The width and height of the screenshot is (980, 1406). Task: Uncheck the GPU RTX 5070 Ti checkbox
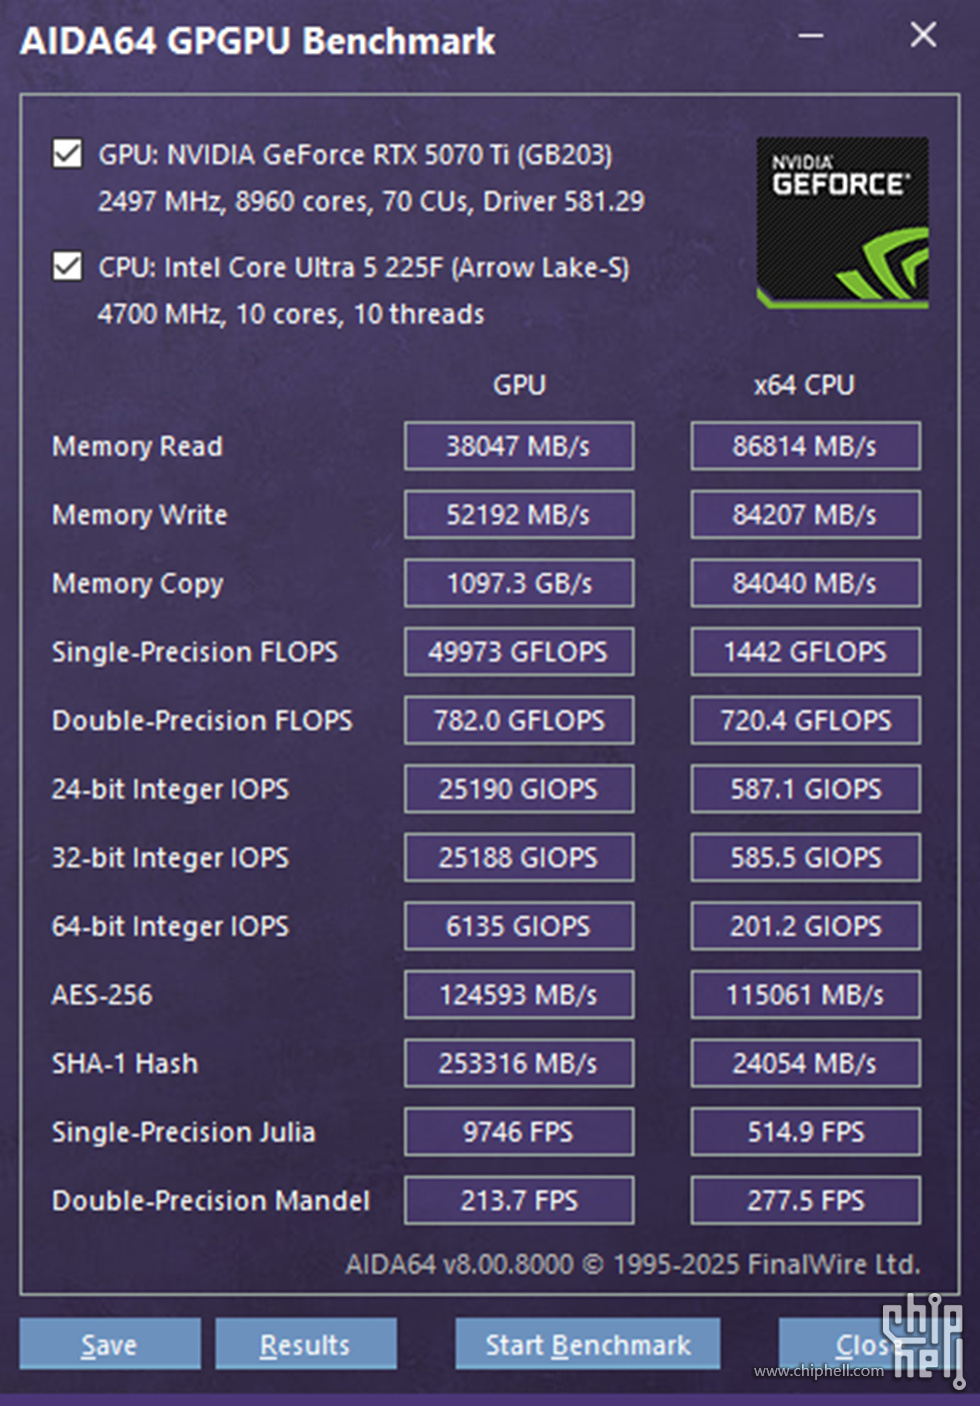coord(67,154)
